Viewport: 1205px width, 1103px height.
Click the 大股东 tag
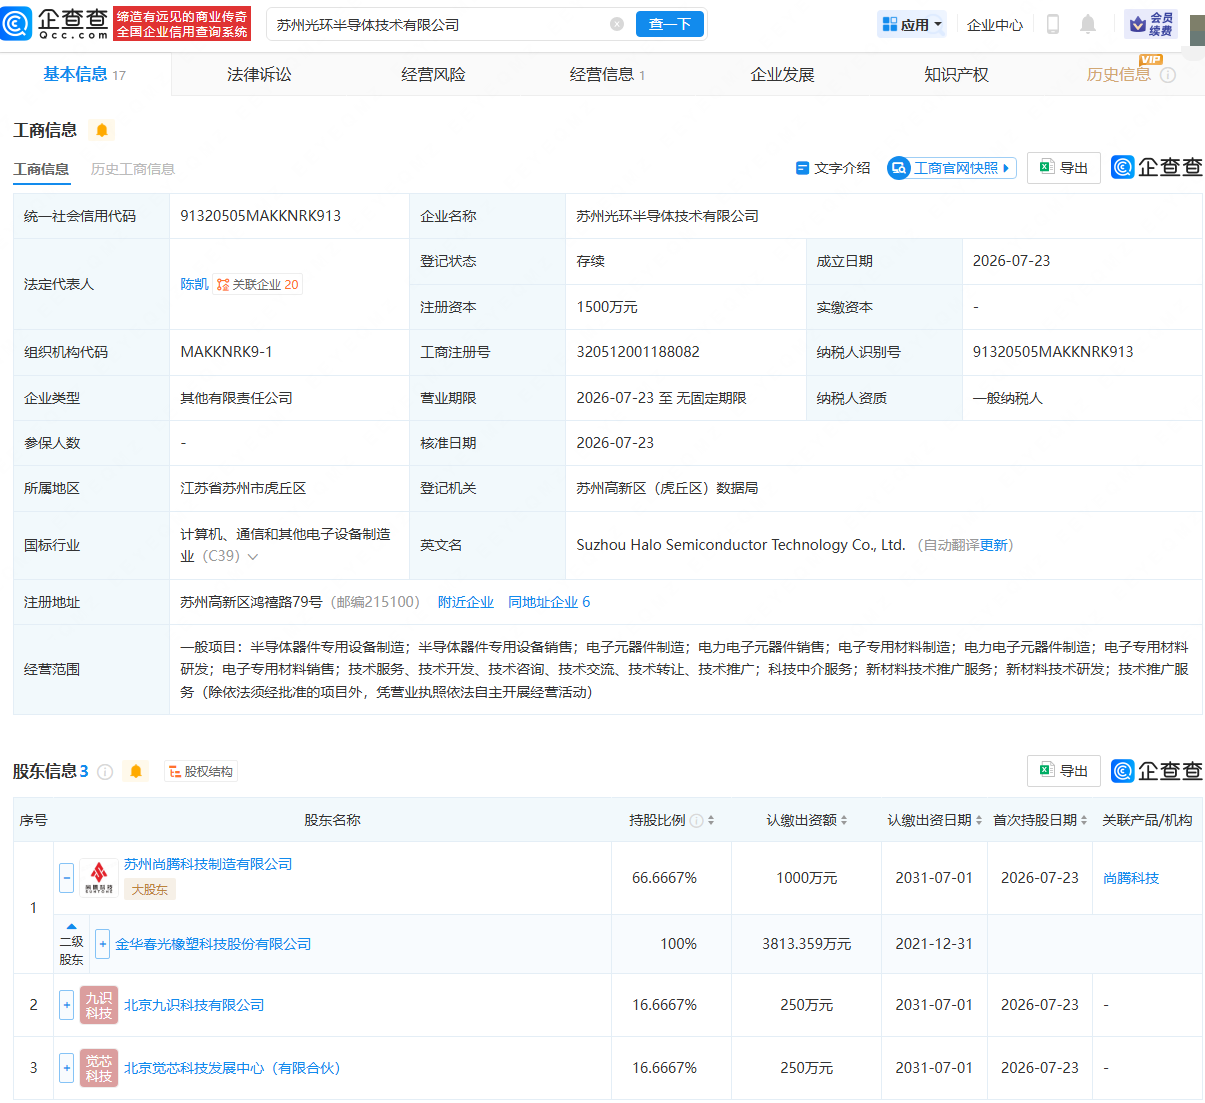[150, 889]
